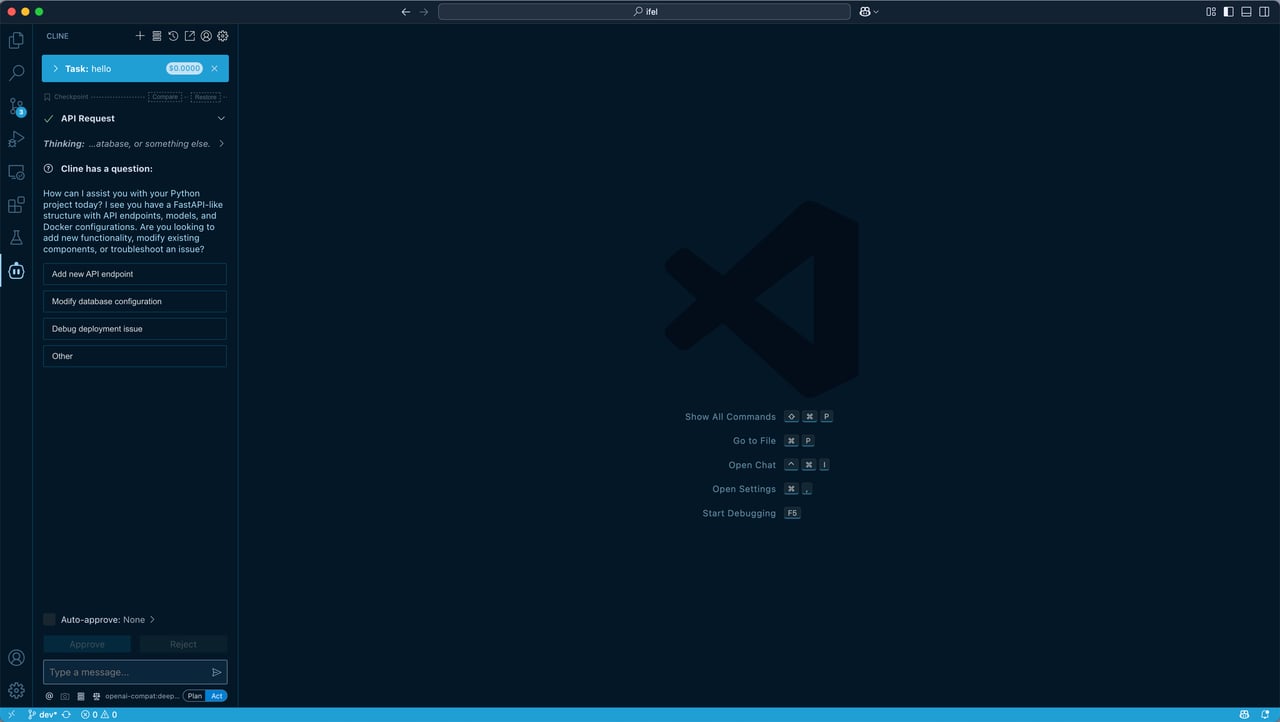1280x722 pixels.
Task: Toggle the bottom panel
Action: pyautogui.click(x=1247, y=12)
